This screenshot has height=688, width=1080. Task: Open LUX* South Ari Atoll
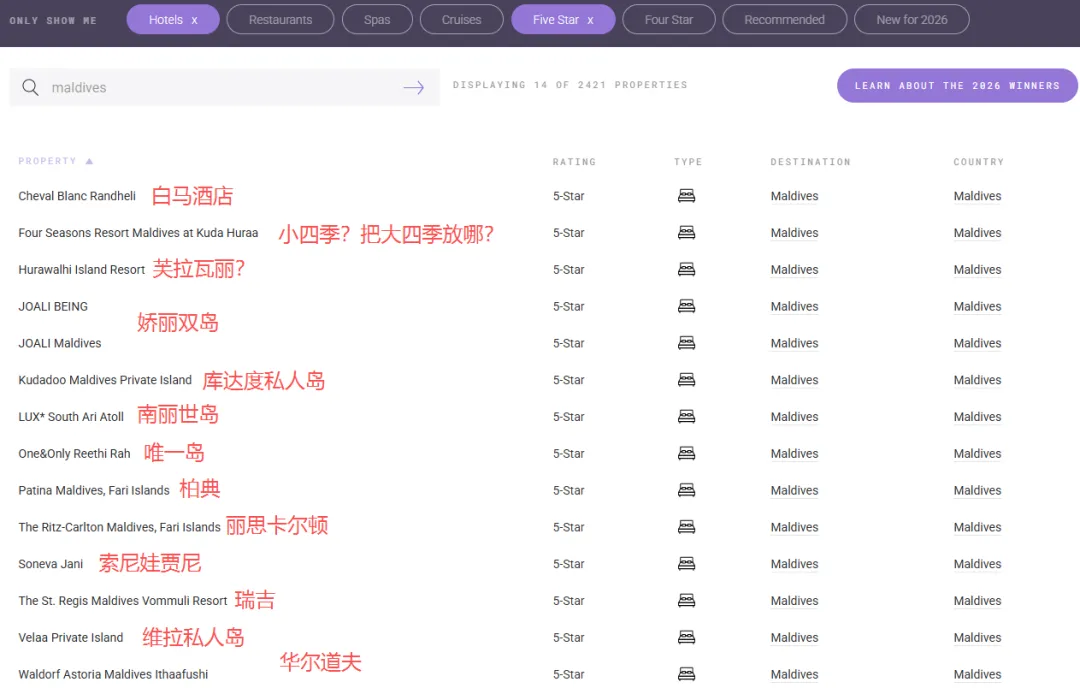click(x=71, y=417)
